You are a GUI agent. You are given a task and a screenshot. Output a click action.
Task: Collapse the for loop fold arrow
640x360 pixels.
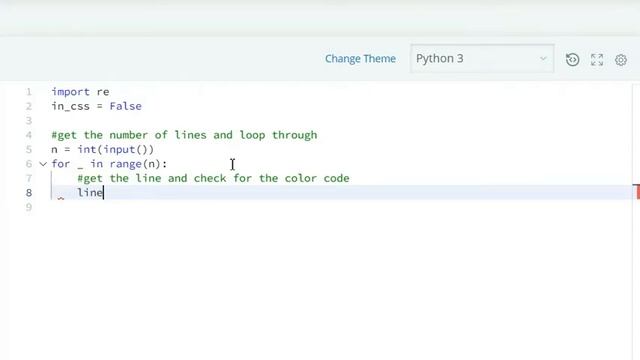pos(43,164)
